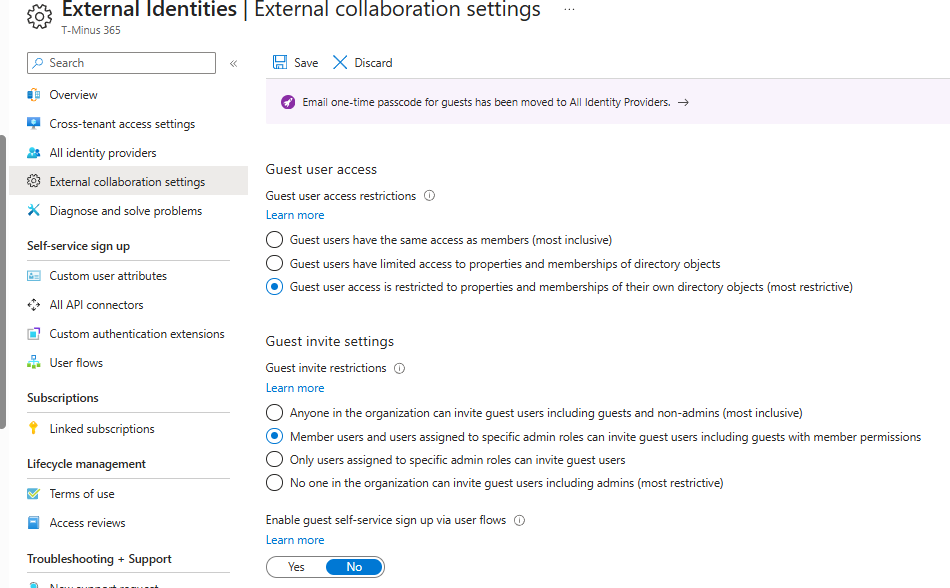This screenshot has width=950, height=588.
Task: Click the Overview info icon in sidebar
Action: click(x=34, y=95)
